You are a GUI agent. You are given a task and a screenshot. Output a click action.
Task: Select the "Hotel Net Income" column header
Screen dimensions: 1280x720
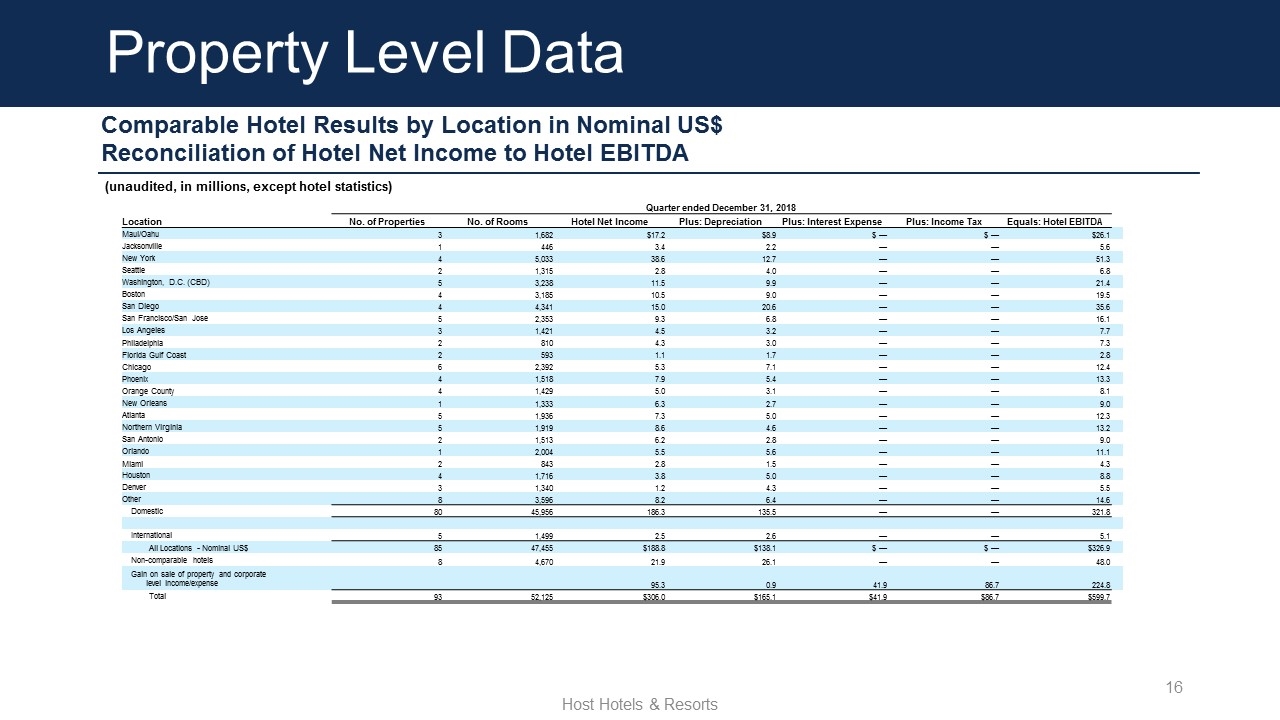609,221
